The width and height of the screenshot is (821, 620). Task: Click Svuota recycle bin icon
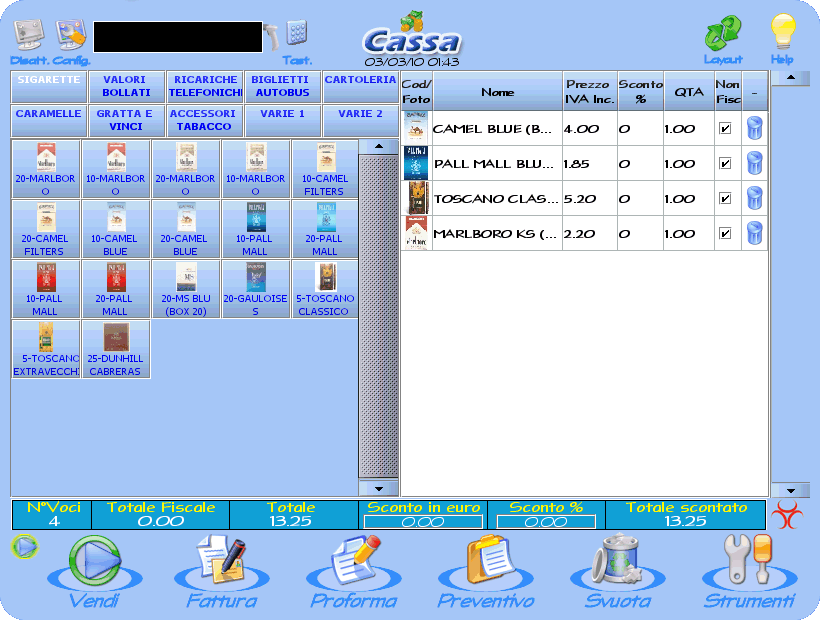tap(617, 560)
